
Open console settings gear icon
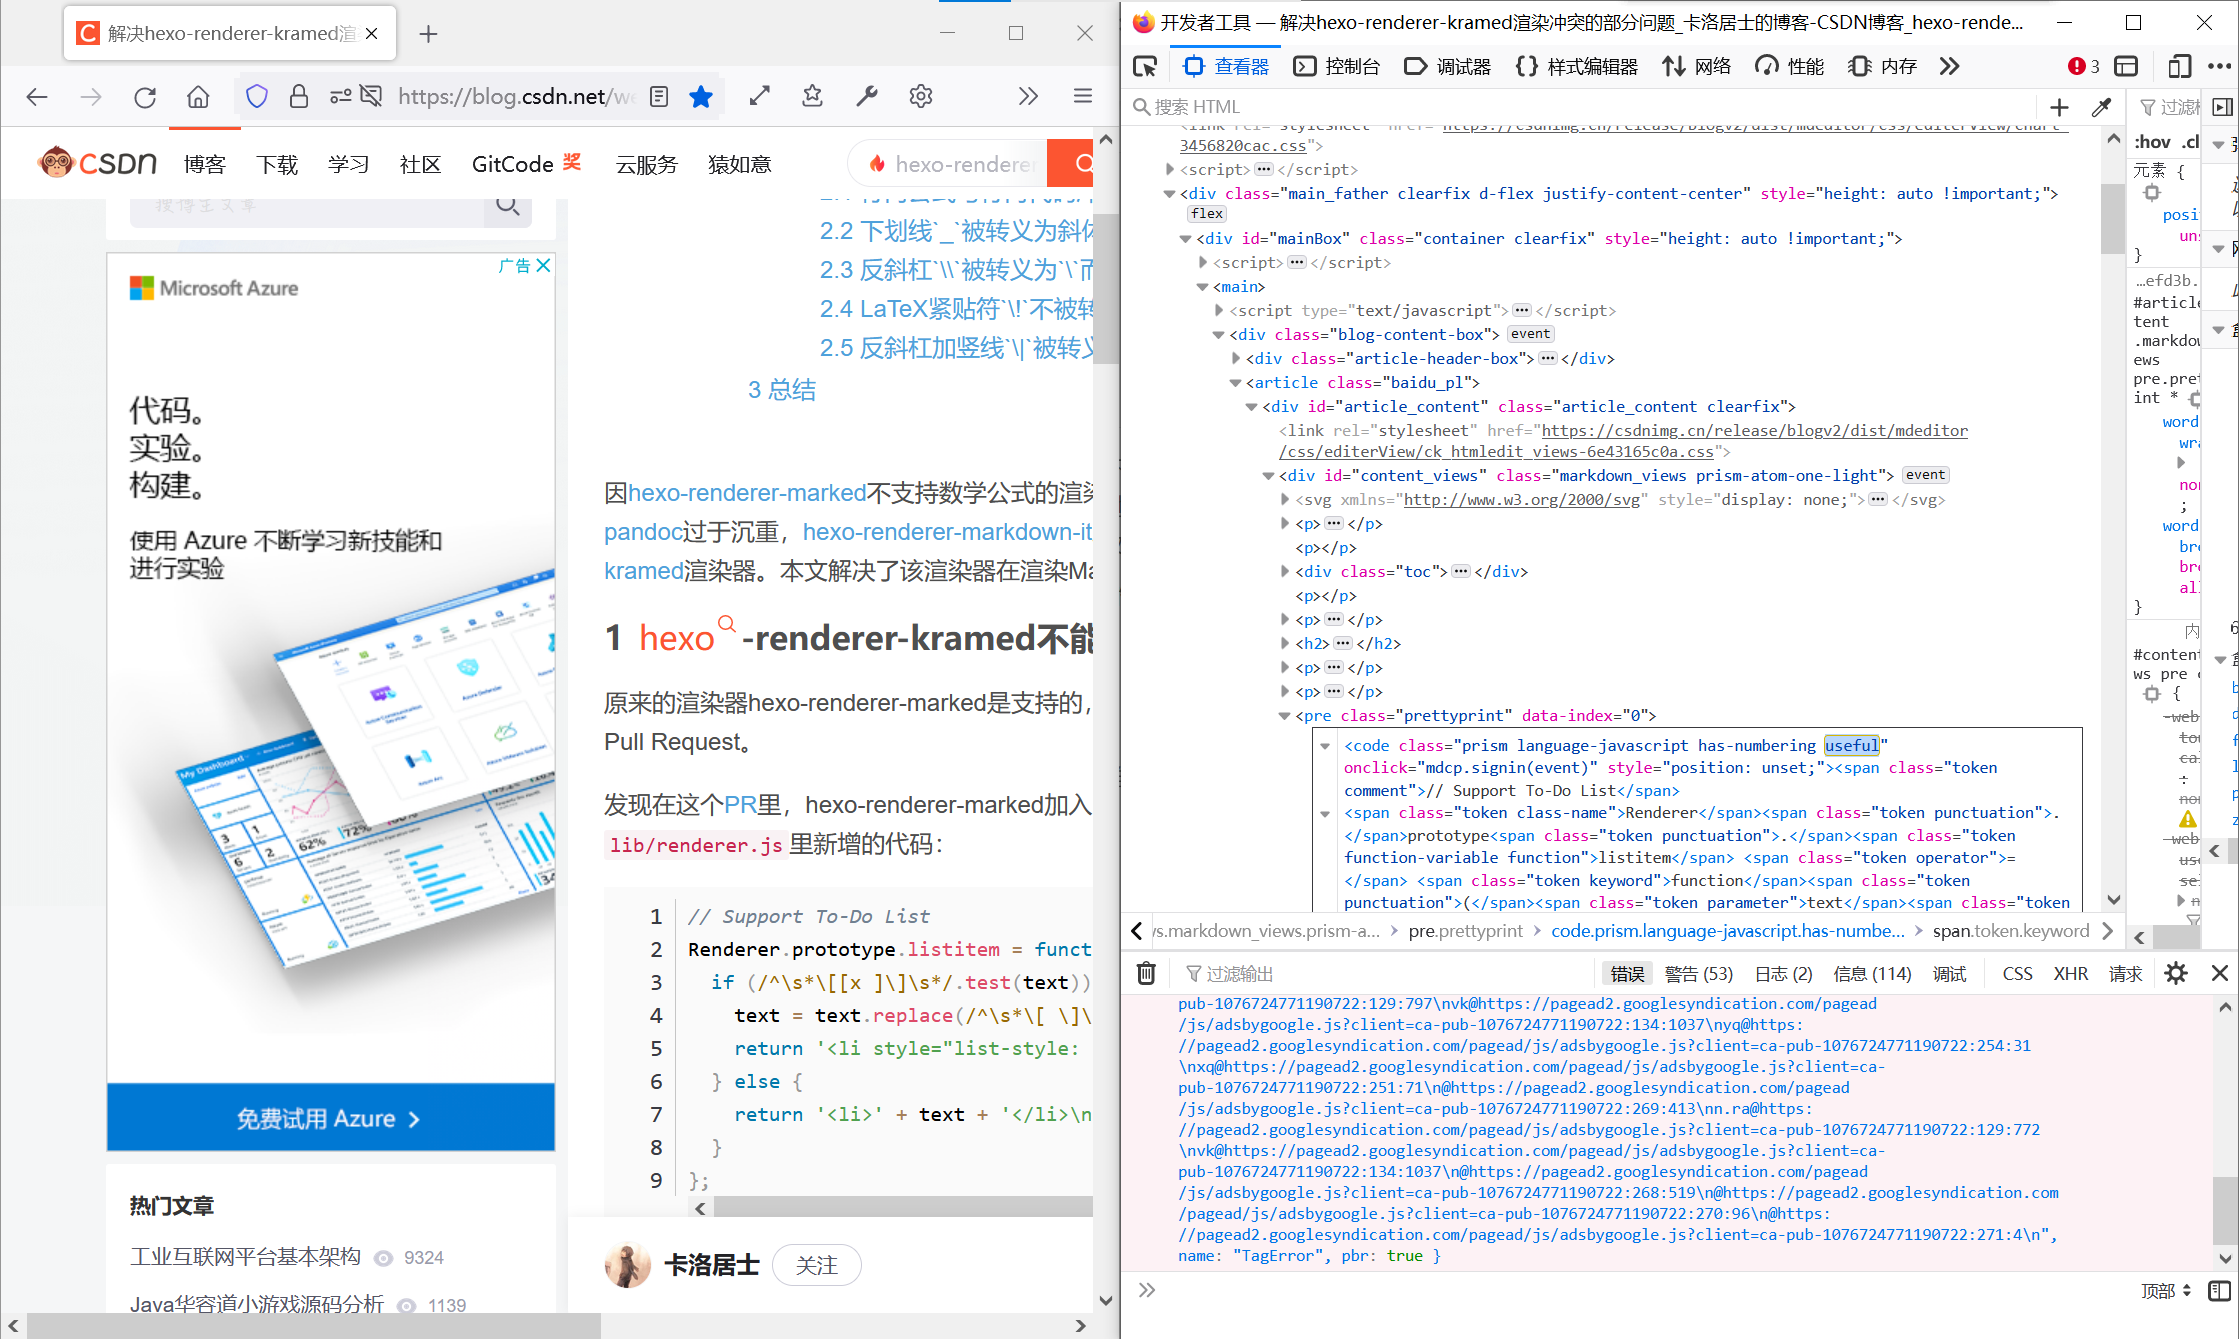[2176, 973]
